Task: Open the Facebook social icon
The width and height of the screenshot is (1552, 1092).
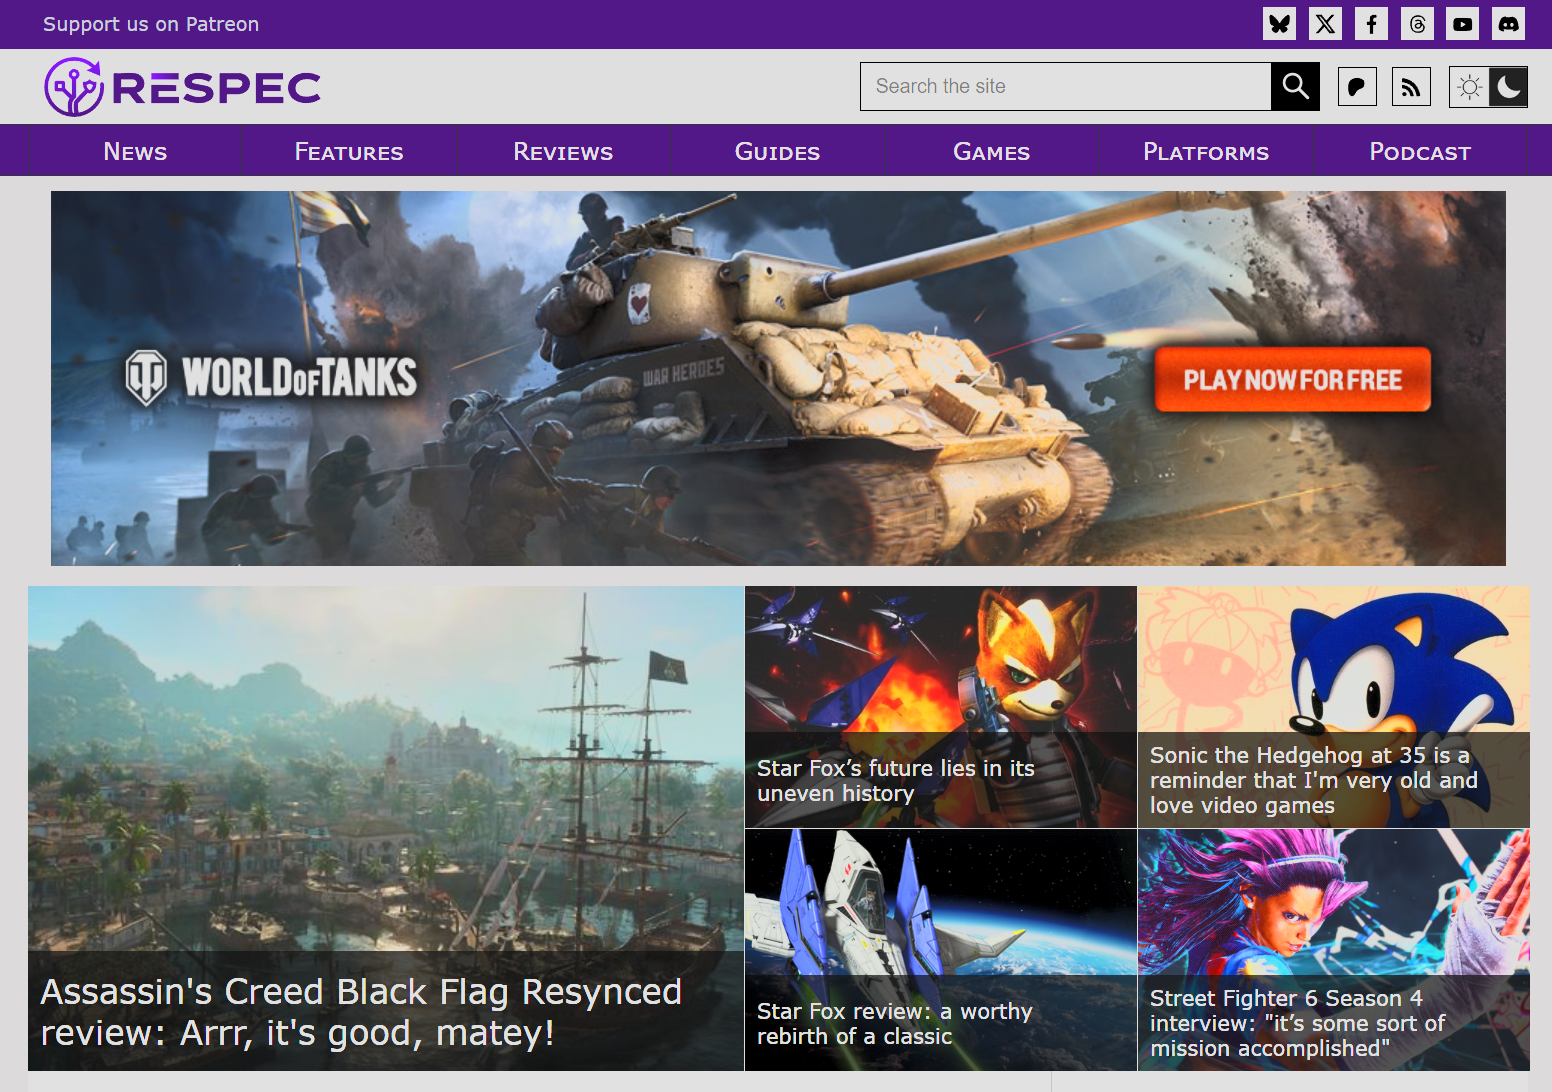Action: (1371, 24)
